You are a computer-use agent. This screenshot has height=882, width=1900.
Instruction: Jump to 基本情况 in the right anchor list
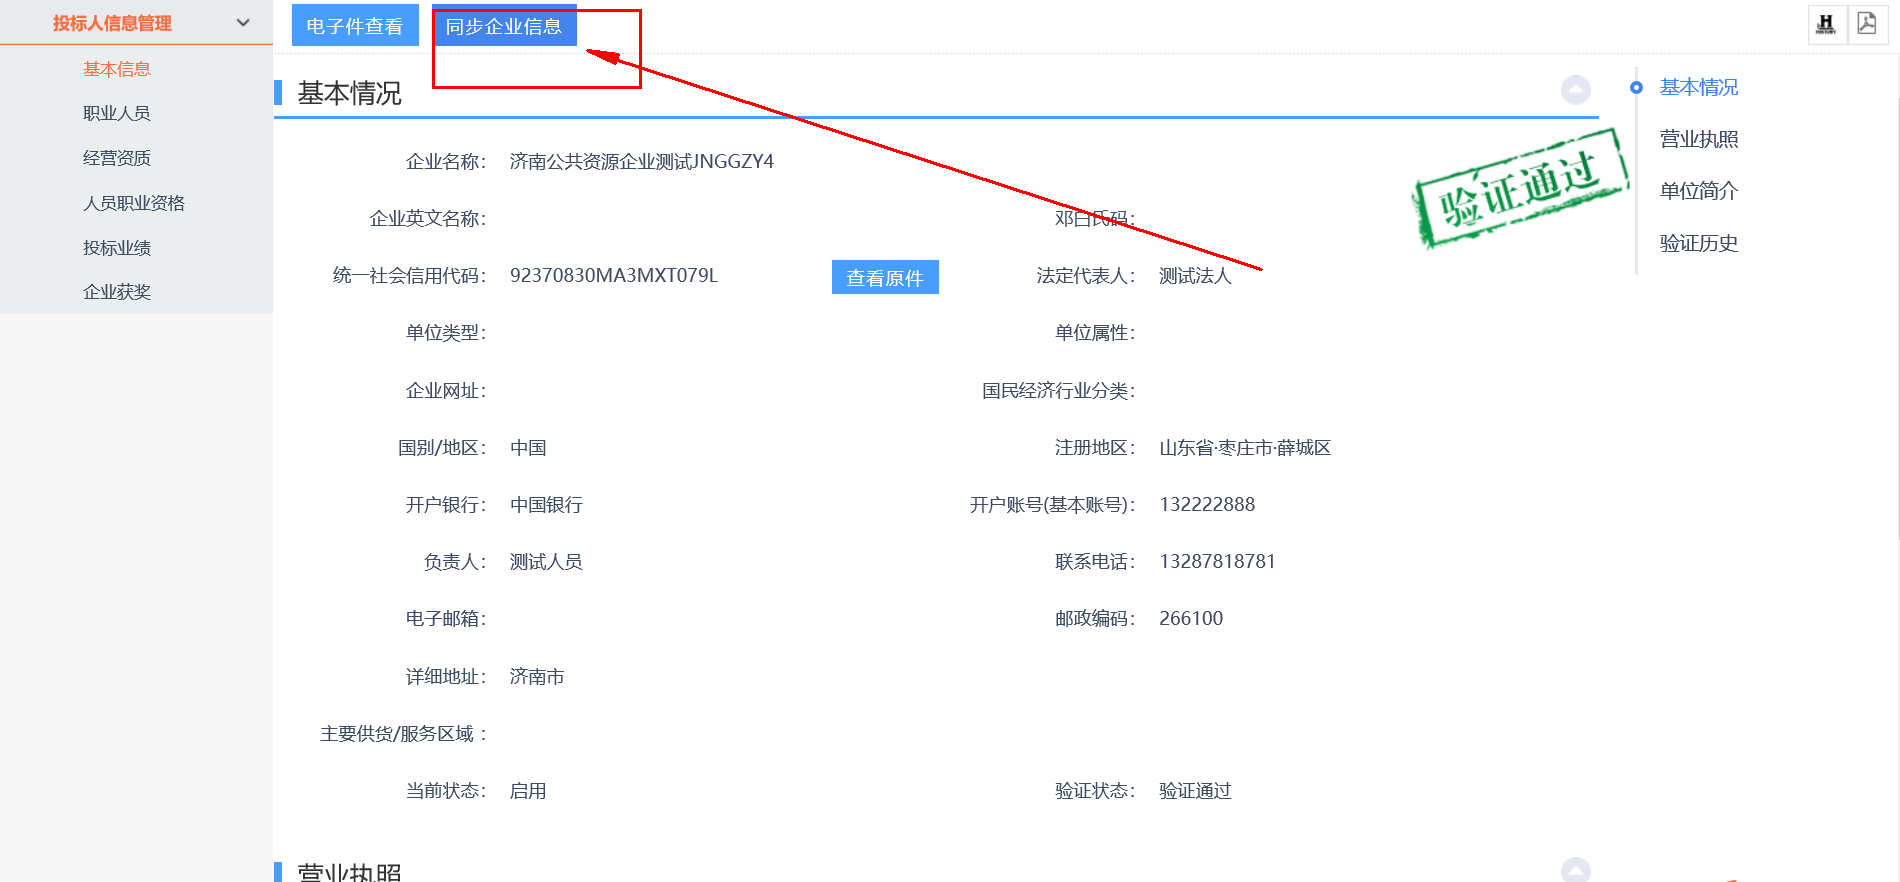click(1698, 87)
